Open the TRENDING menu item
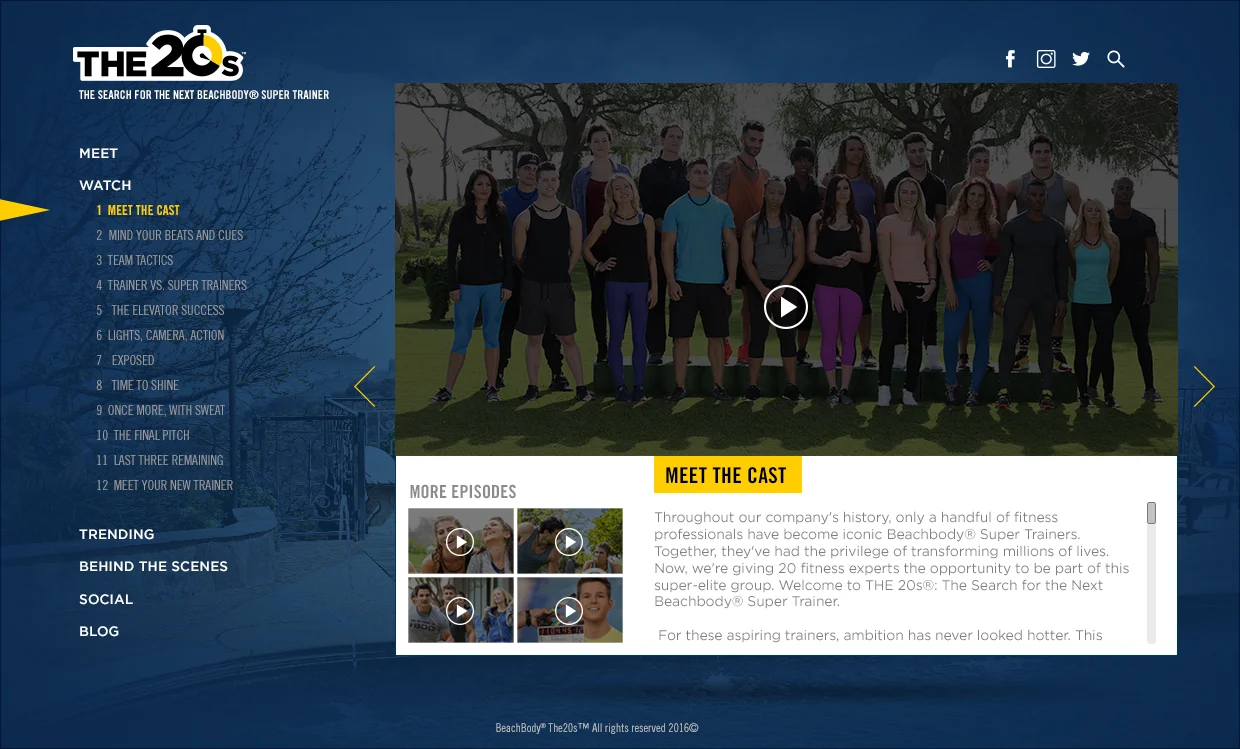This screenshot has height=749, width=1240. tap(117, 534)
